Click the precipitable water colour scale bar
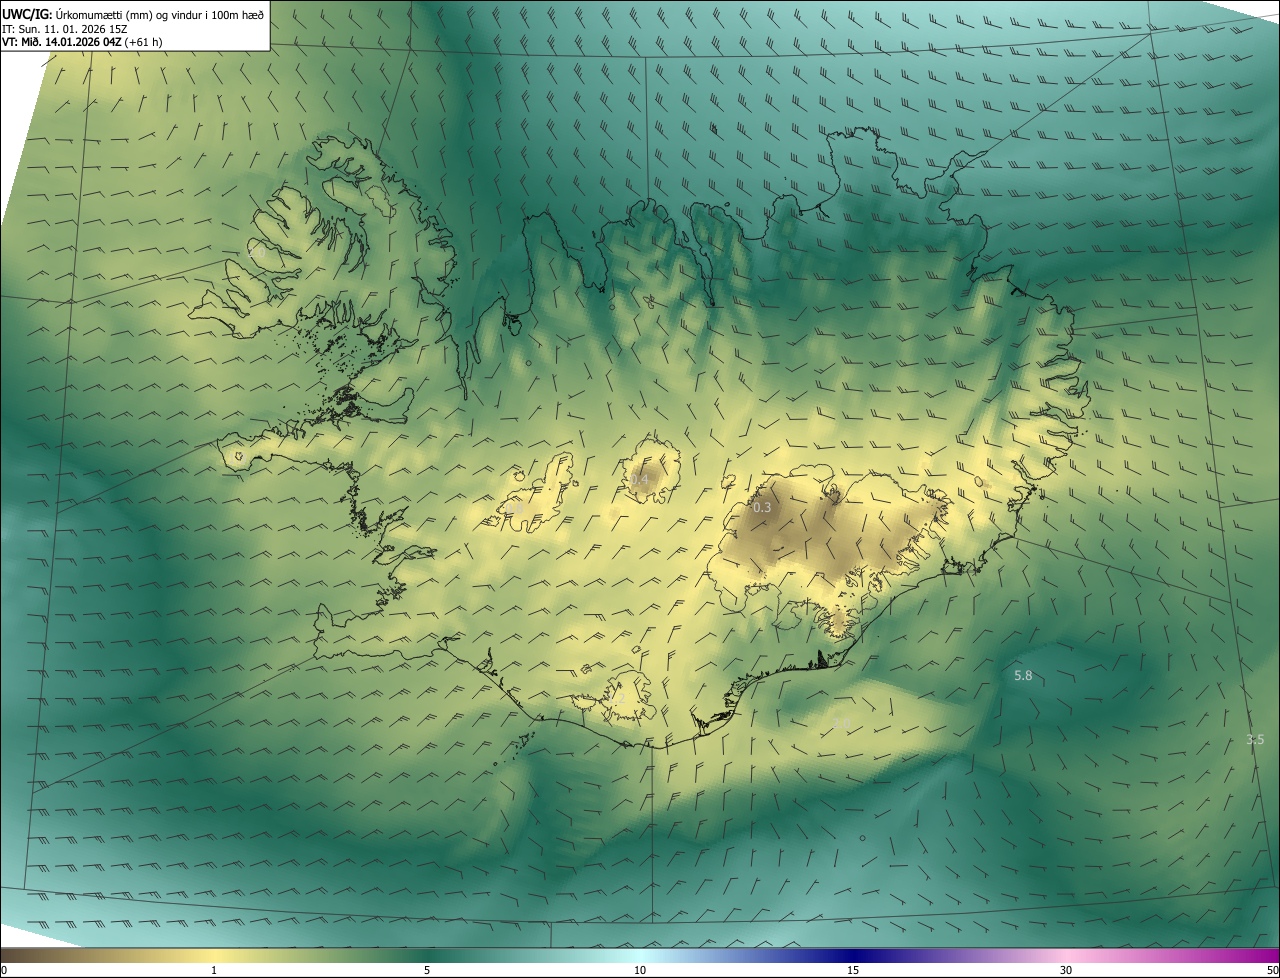1280x978 pixels. [x=640, y=955]
